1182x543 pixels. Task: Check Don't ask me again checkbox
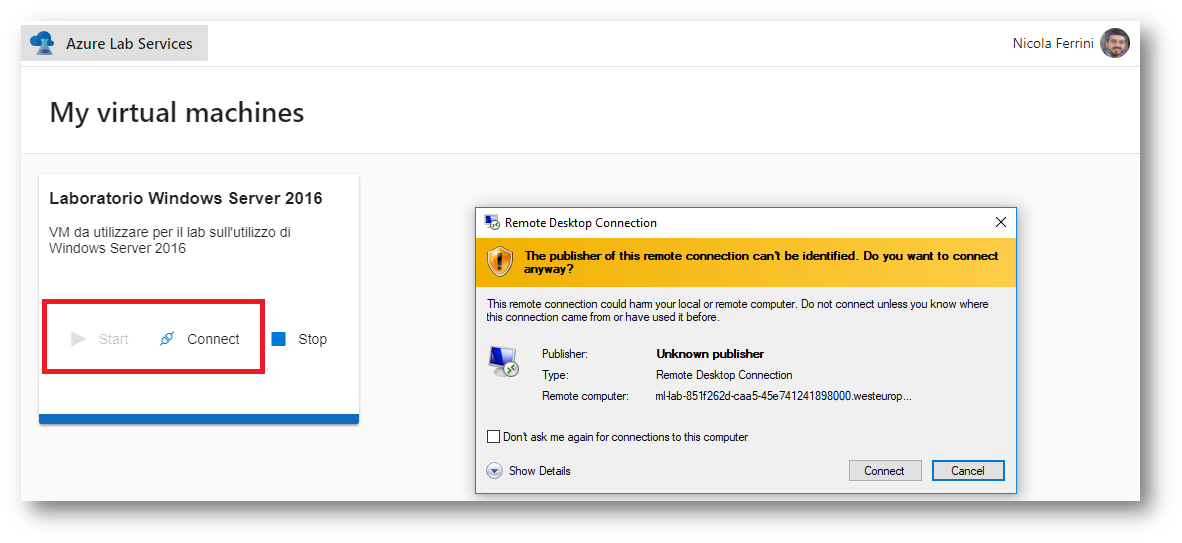[494, 437]
